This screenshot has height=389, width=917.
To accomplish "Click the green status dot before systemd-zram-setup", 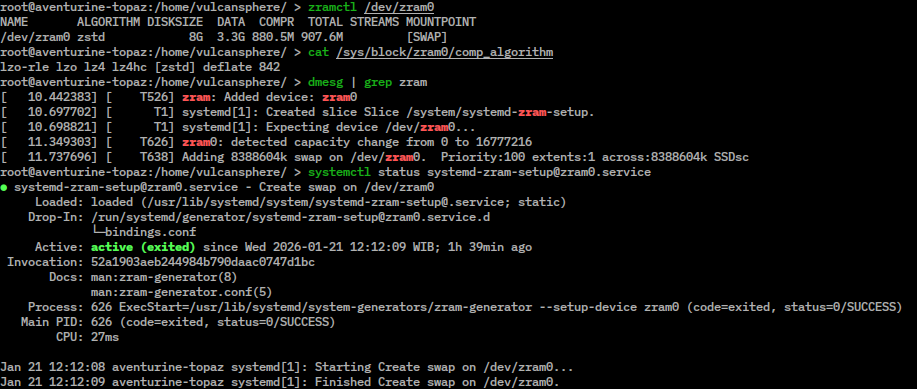I will (4, 188).
